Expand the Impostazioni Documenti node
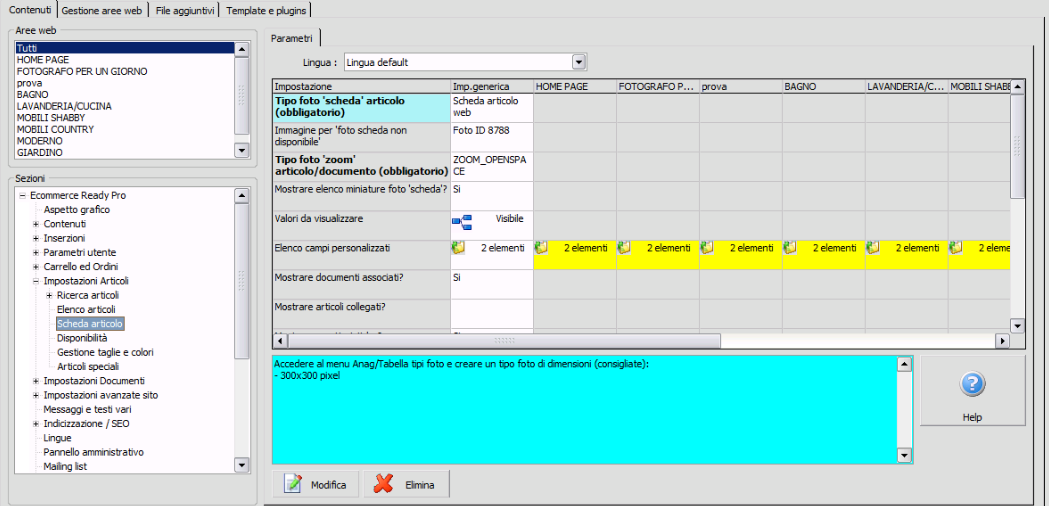 36,381
